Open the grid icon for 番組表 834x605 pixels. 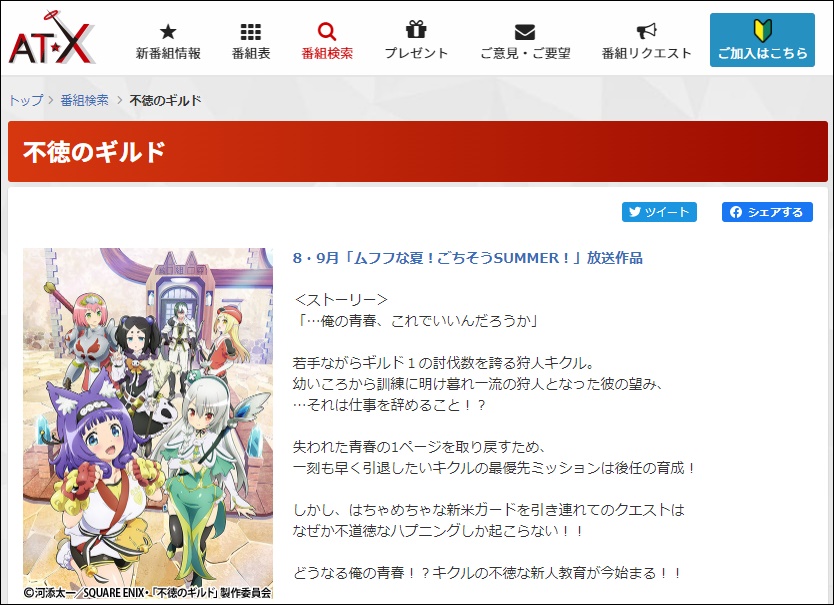pos(251,32)
